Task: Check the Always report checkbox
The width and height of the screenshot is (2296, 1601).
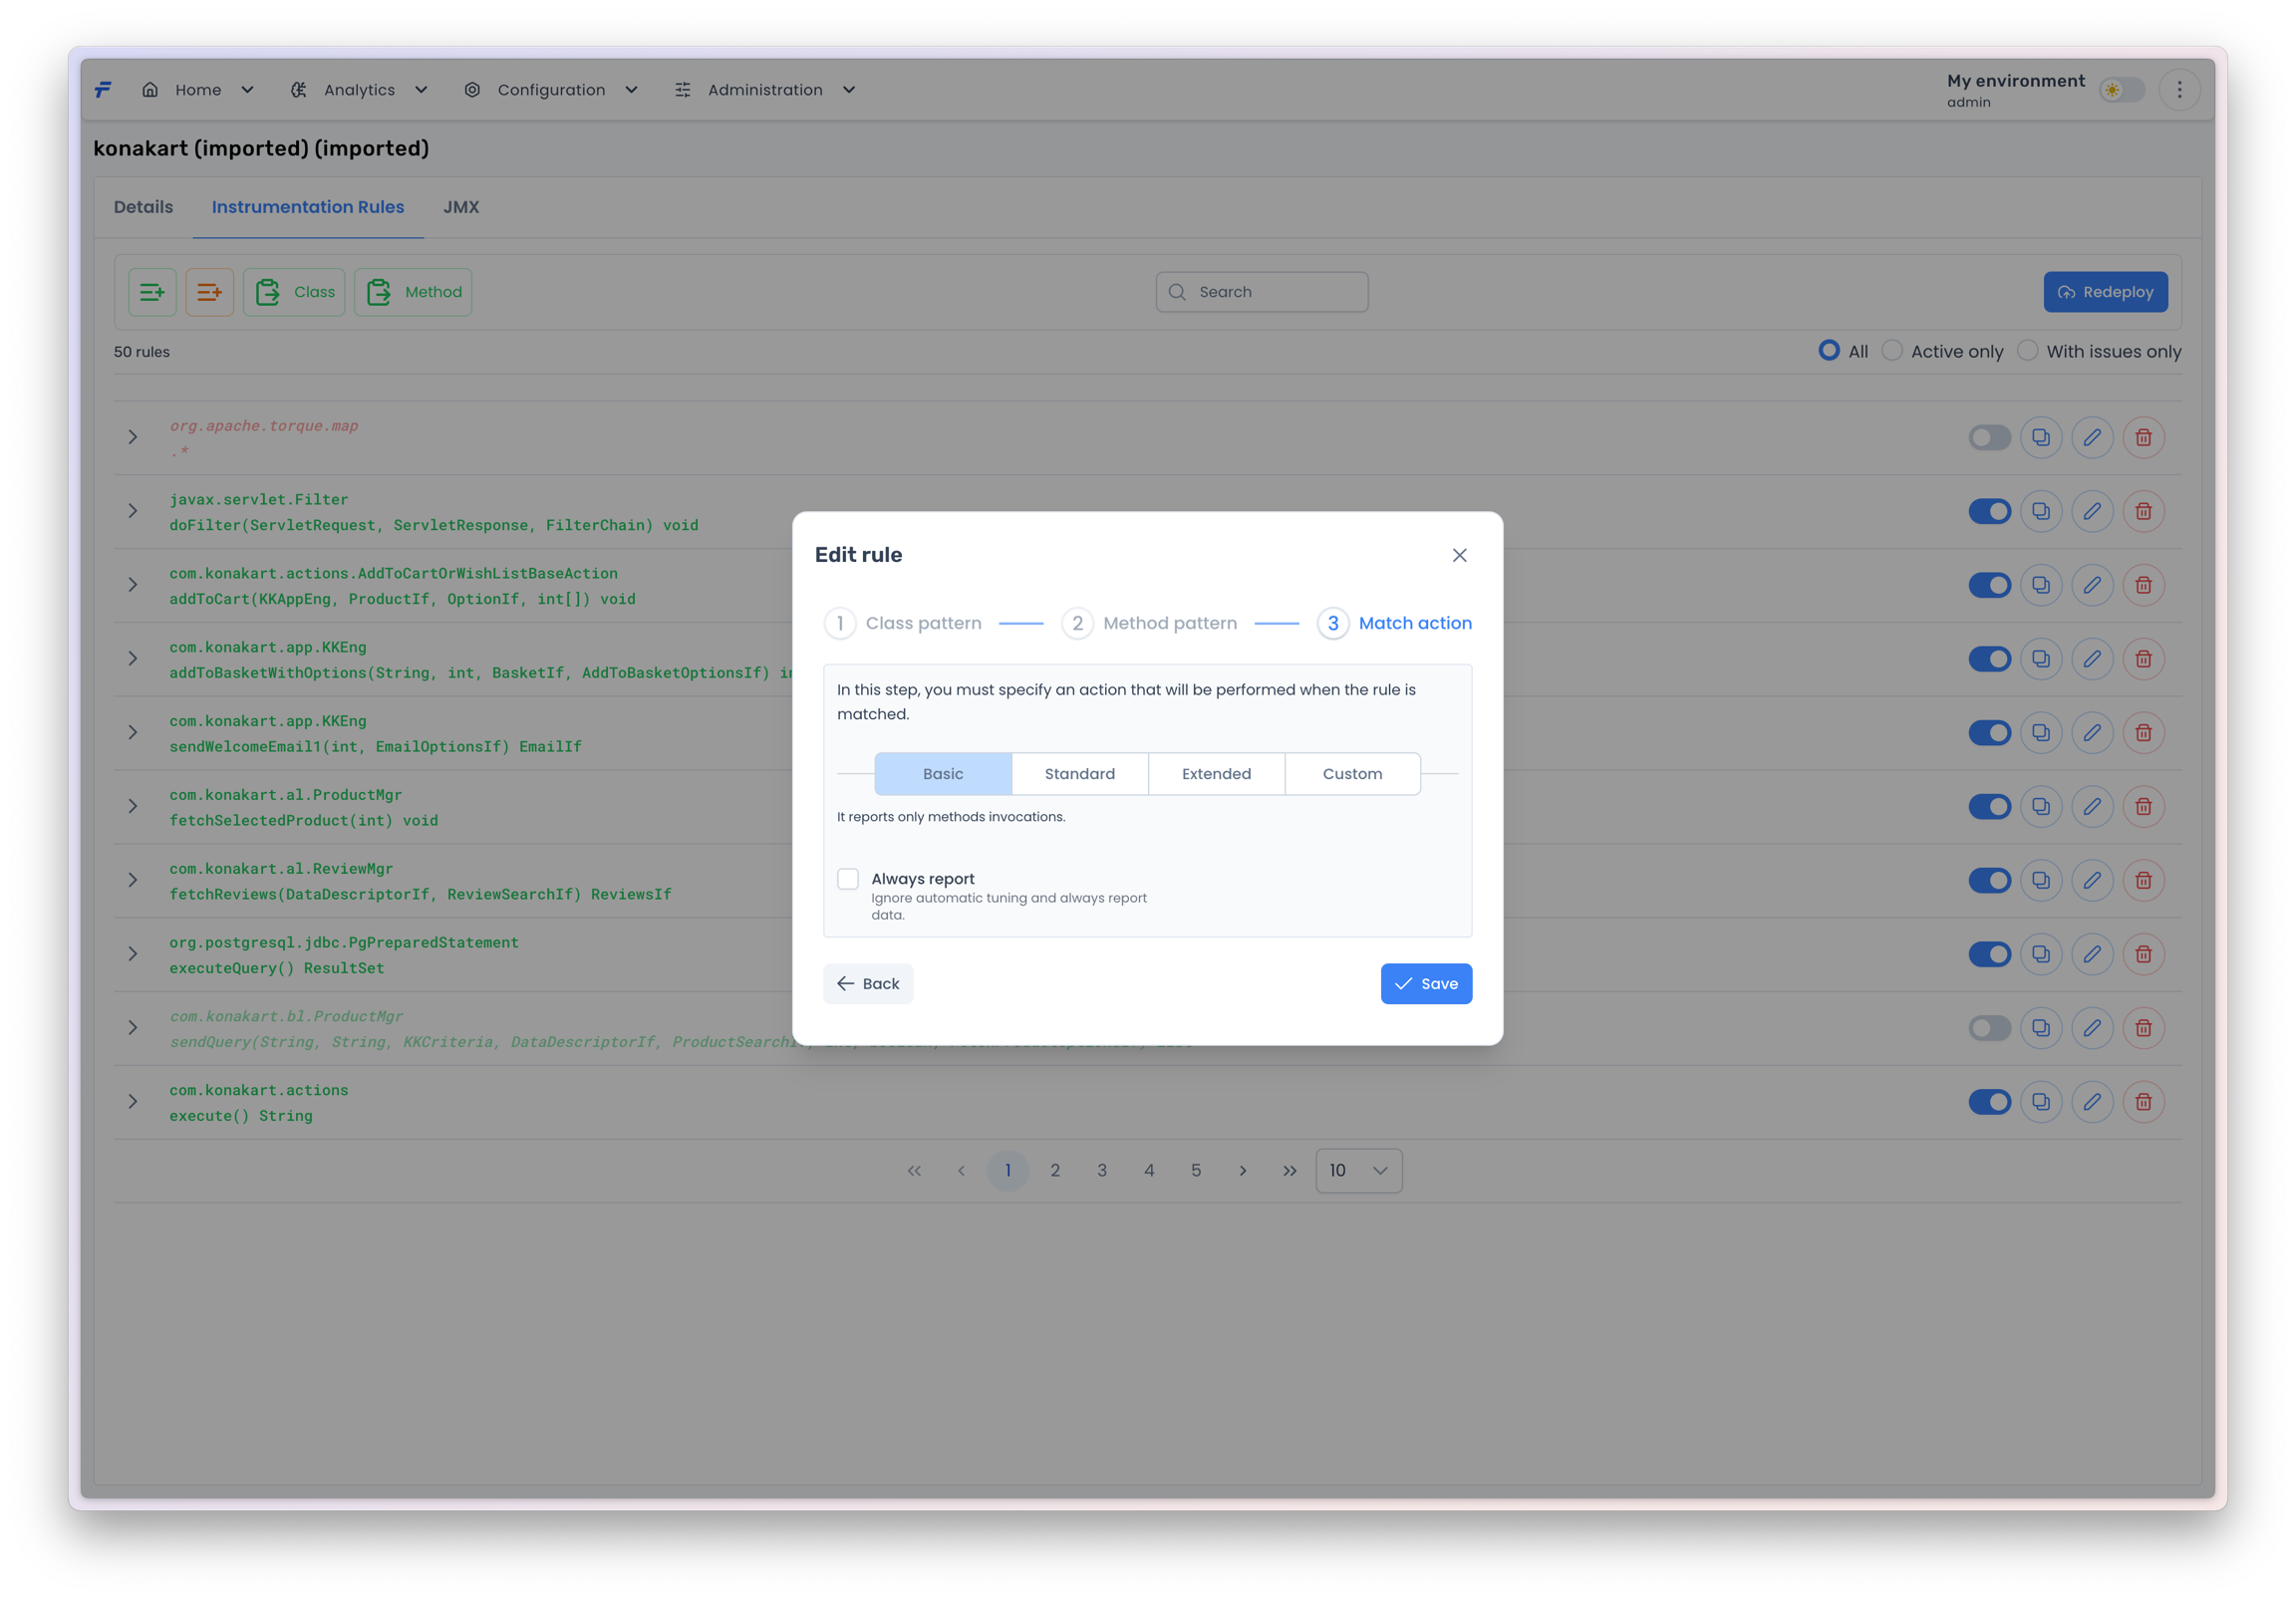Action: 848,879
